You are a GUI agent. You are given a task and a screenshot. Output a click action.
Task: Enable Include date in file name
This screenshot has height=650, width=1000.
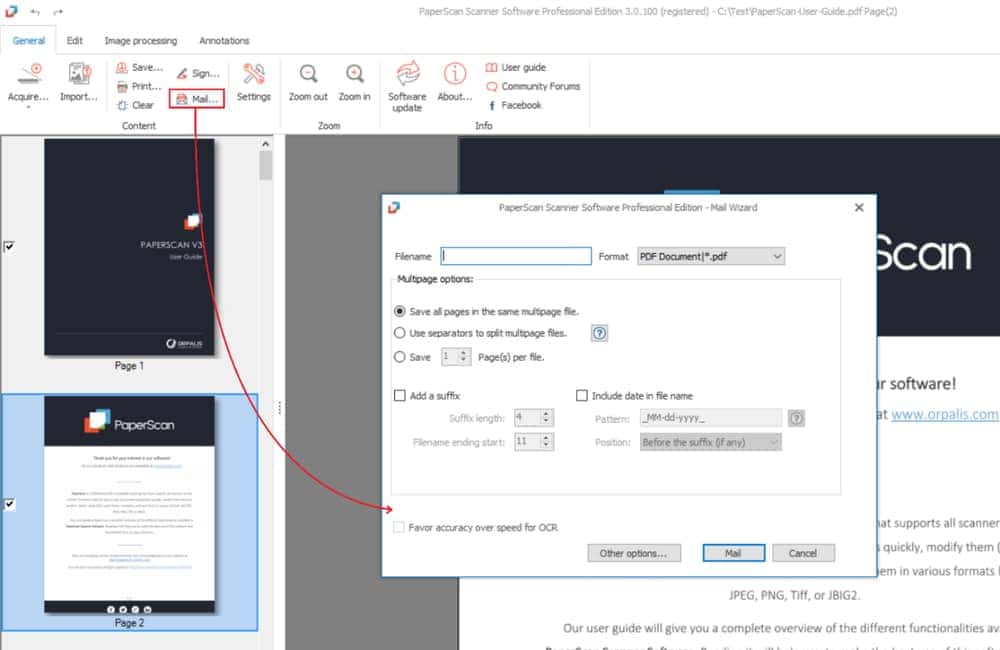[x=582, y=395]
